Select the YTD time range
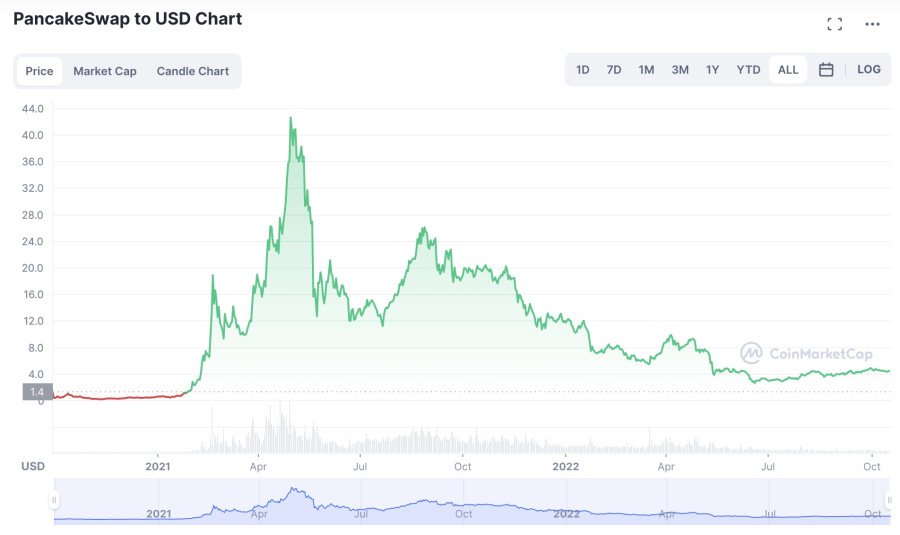This screenshot has height=535, width=900. point(748,70)
